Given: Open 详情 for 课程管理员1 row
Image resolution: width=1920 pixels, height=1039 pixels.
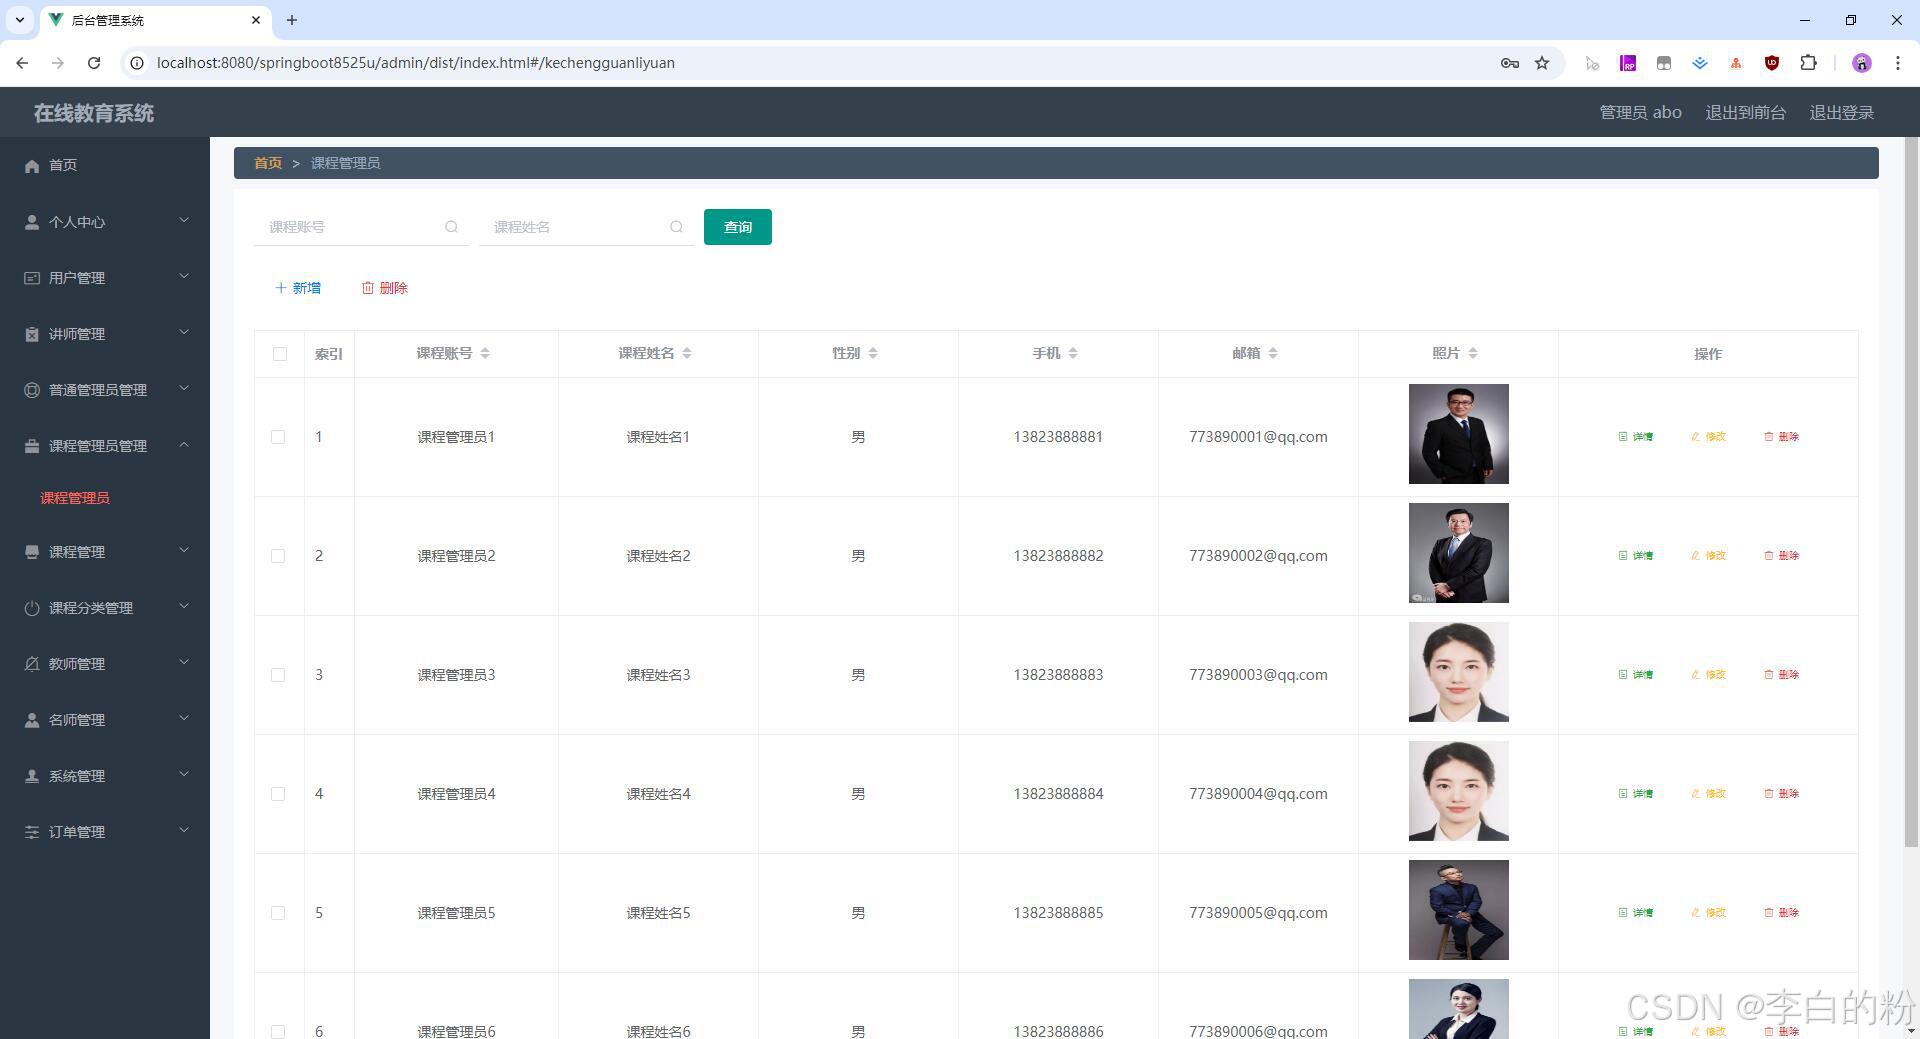Looking at the screenshot, I should pos(1636,437).
